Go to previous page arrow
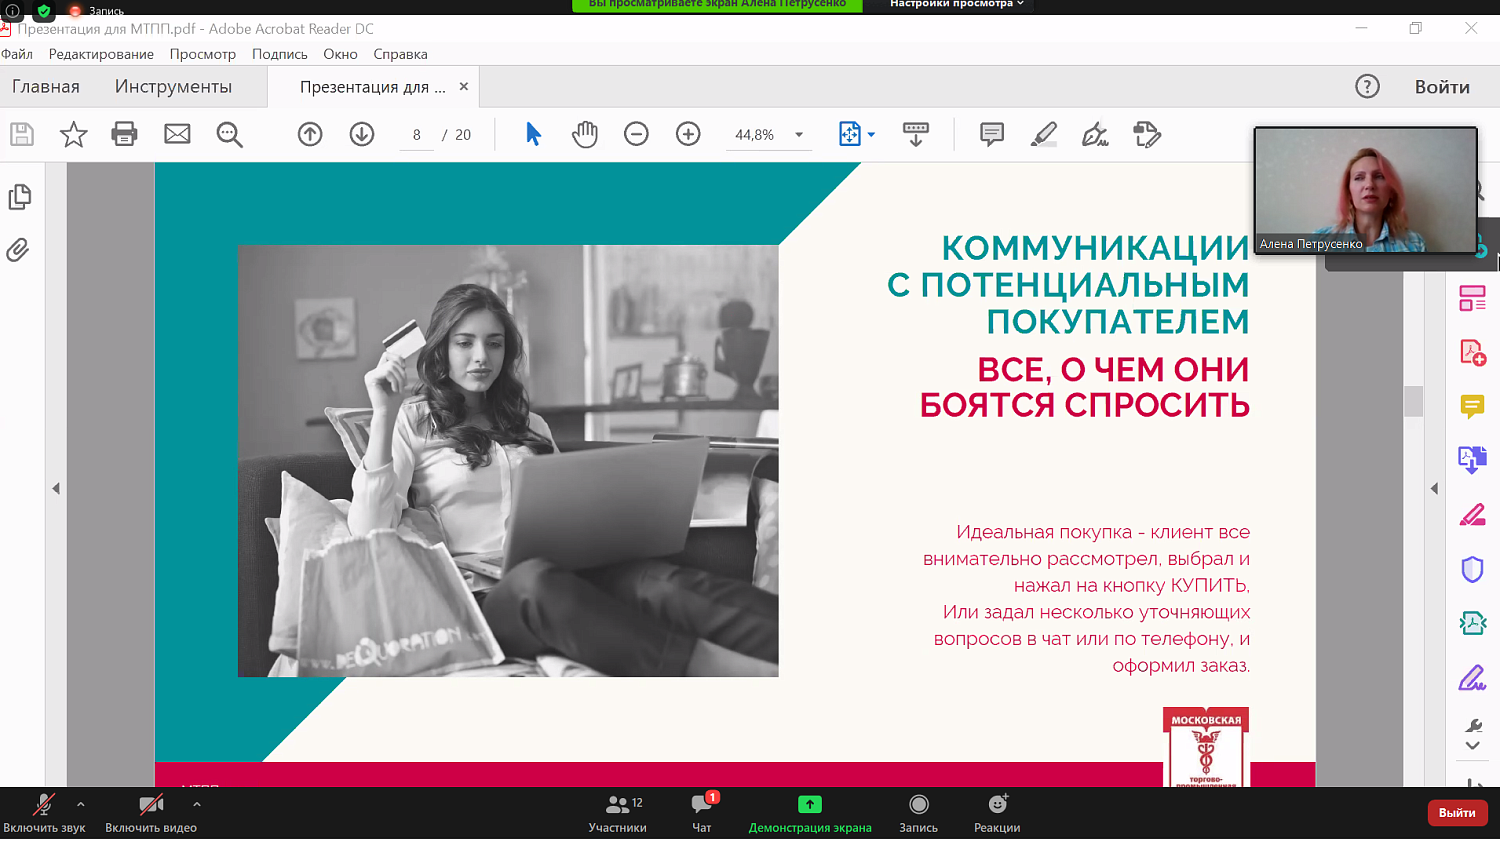Screen dimensions: 1500x842 pos(310,134)
